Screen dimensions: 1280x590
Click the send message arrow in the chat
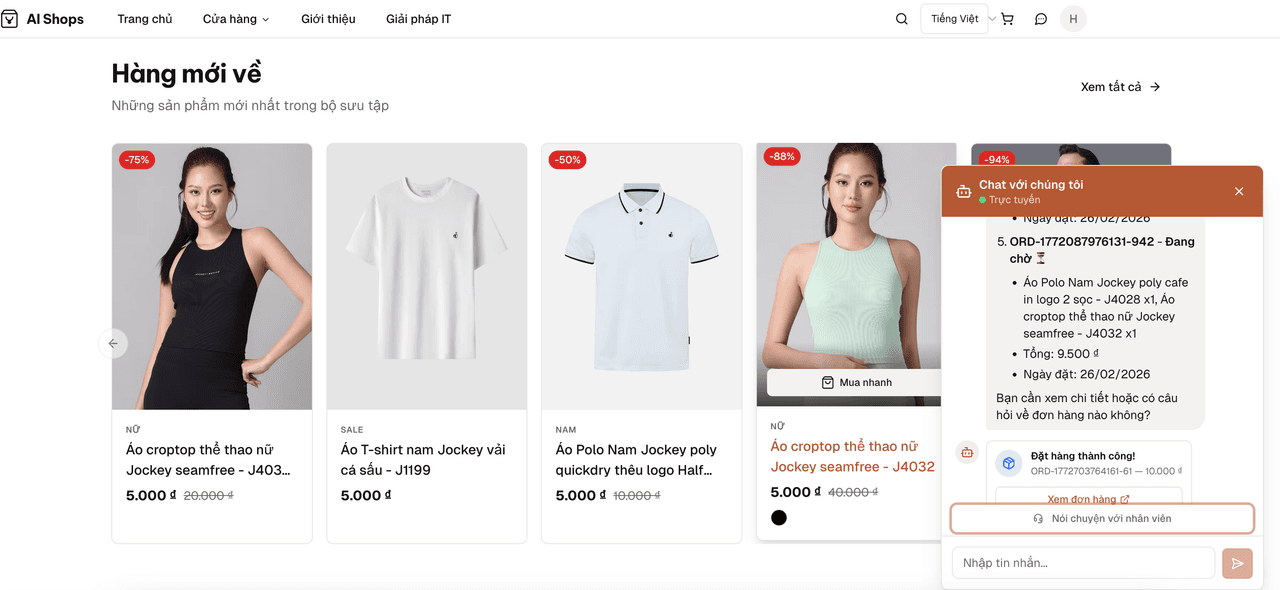[1236, 563]
